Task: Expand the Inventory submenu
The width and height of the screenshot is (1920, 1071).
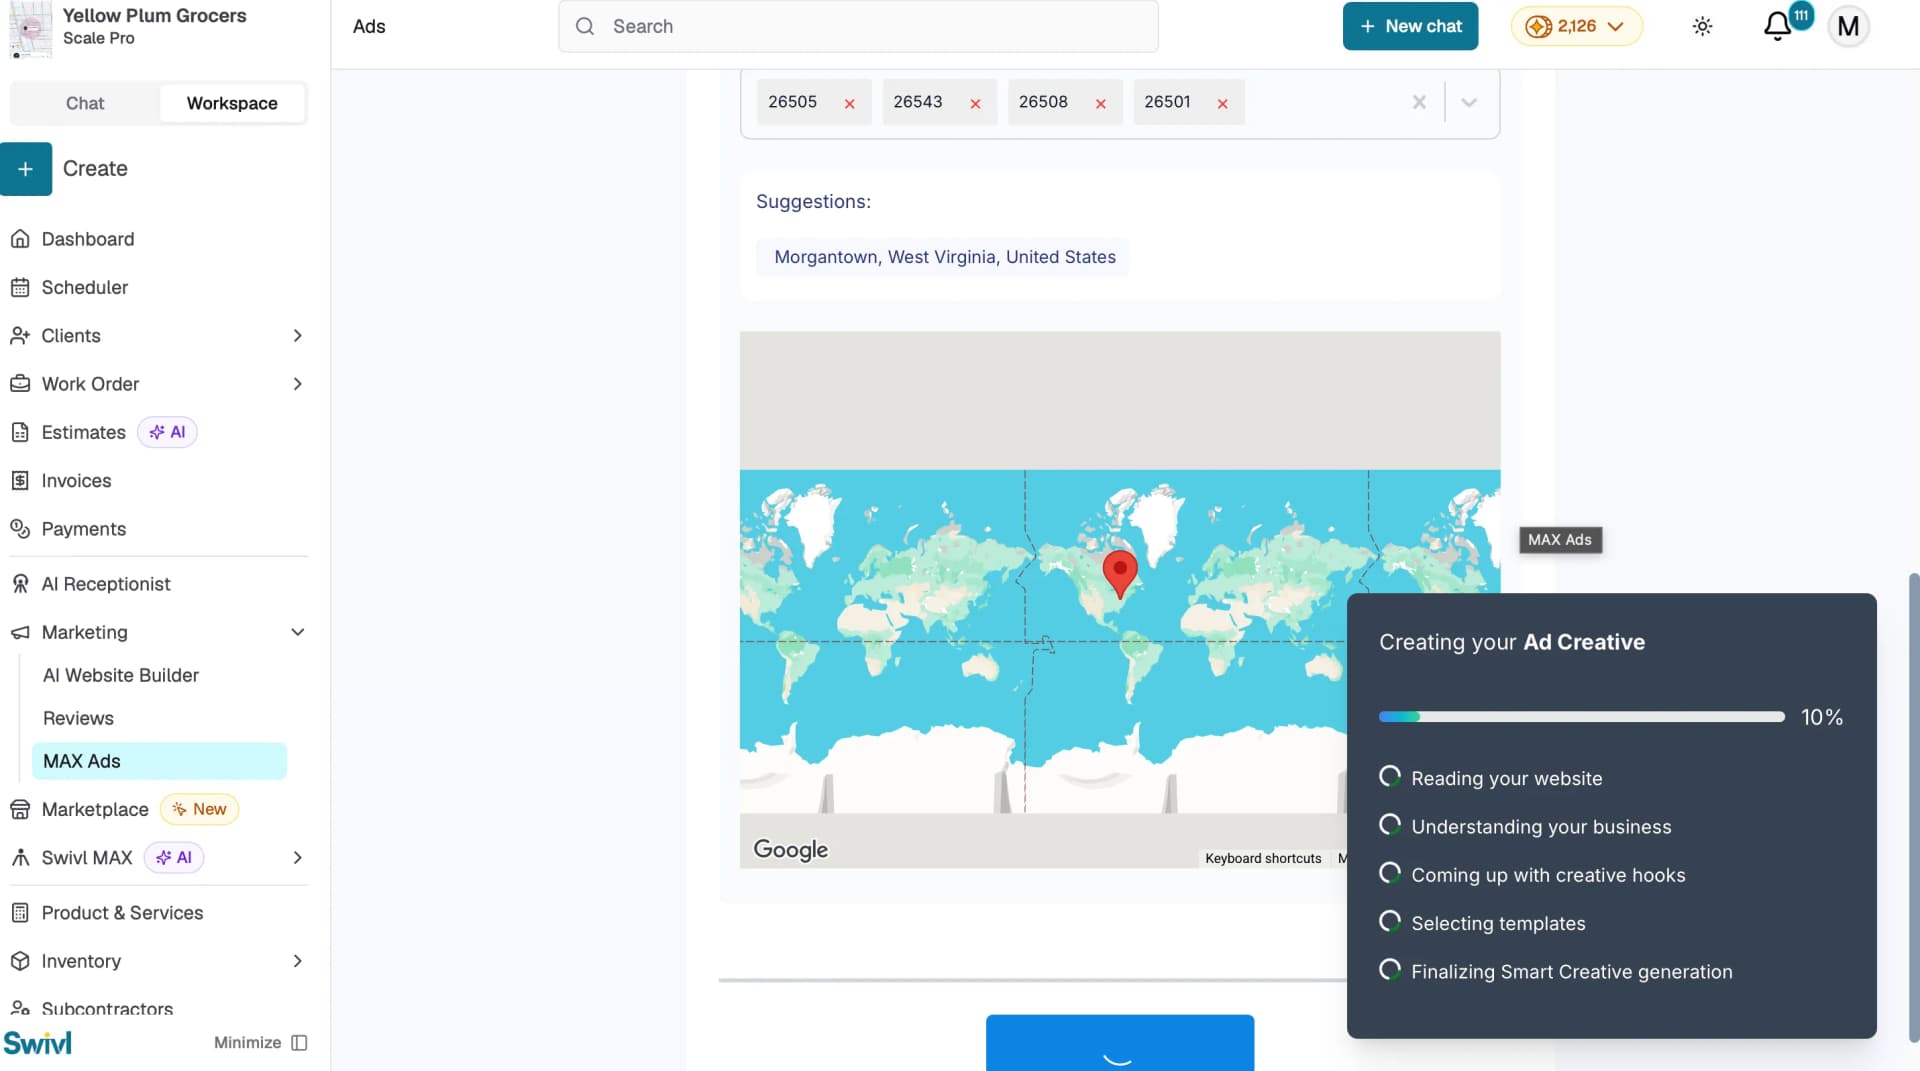Action: tap(297, 961)
